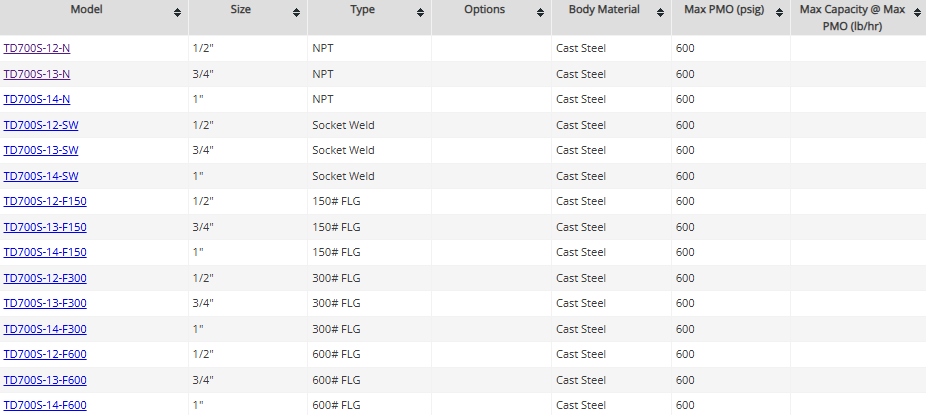Viewport: 926px width, 415px height.
Task: Select the TD700S-14-F150 model link
Action: [x=45, y=252]
